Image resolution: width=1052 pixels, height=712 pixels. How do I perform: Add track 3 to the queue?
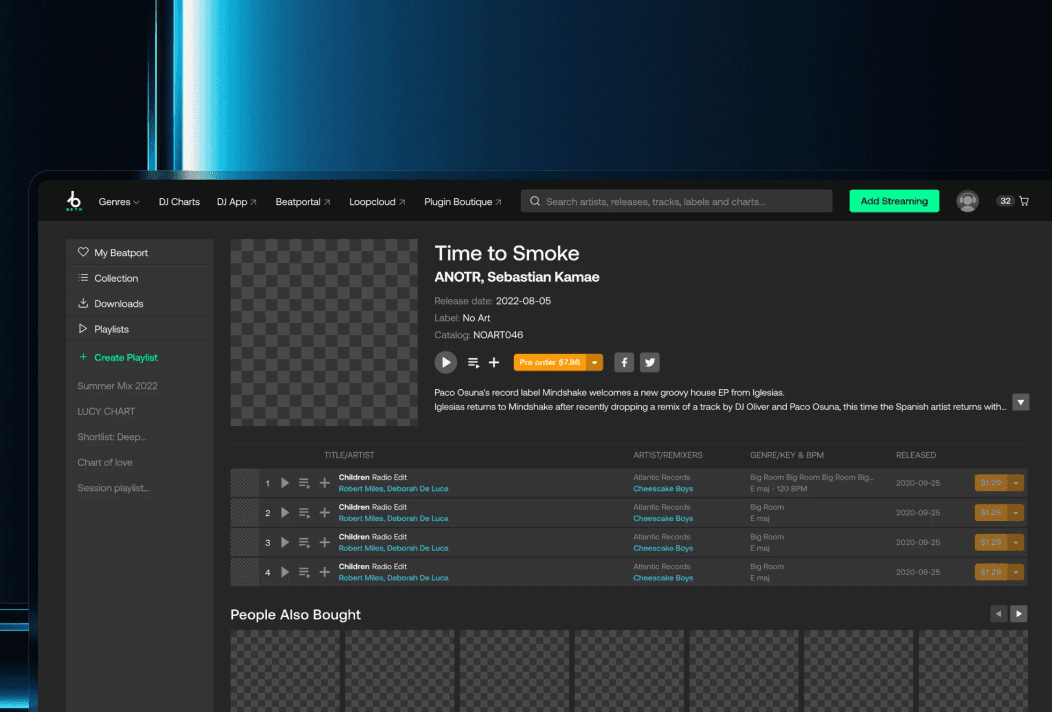304,542
